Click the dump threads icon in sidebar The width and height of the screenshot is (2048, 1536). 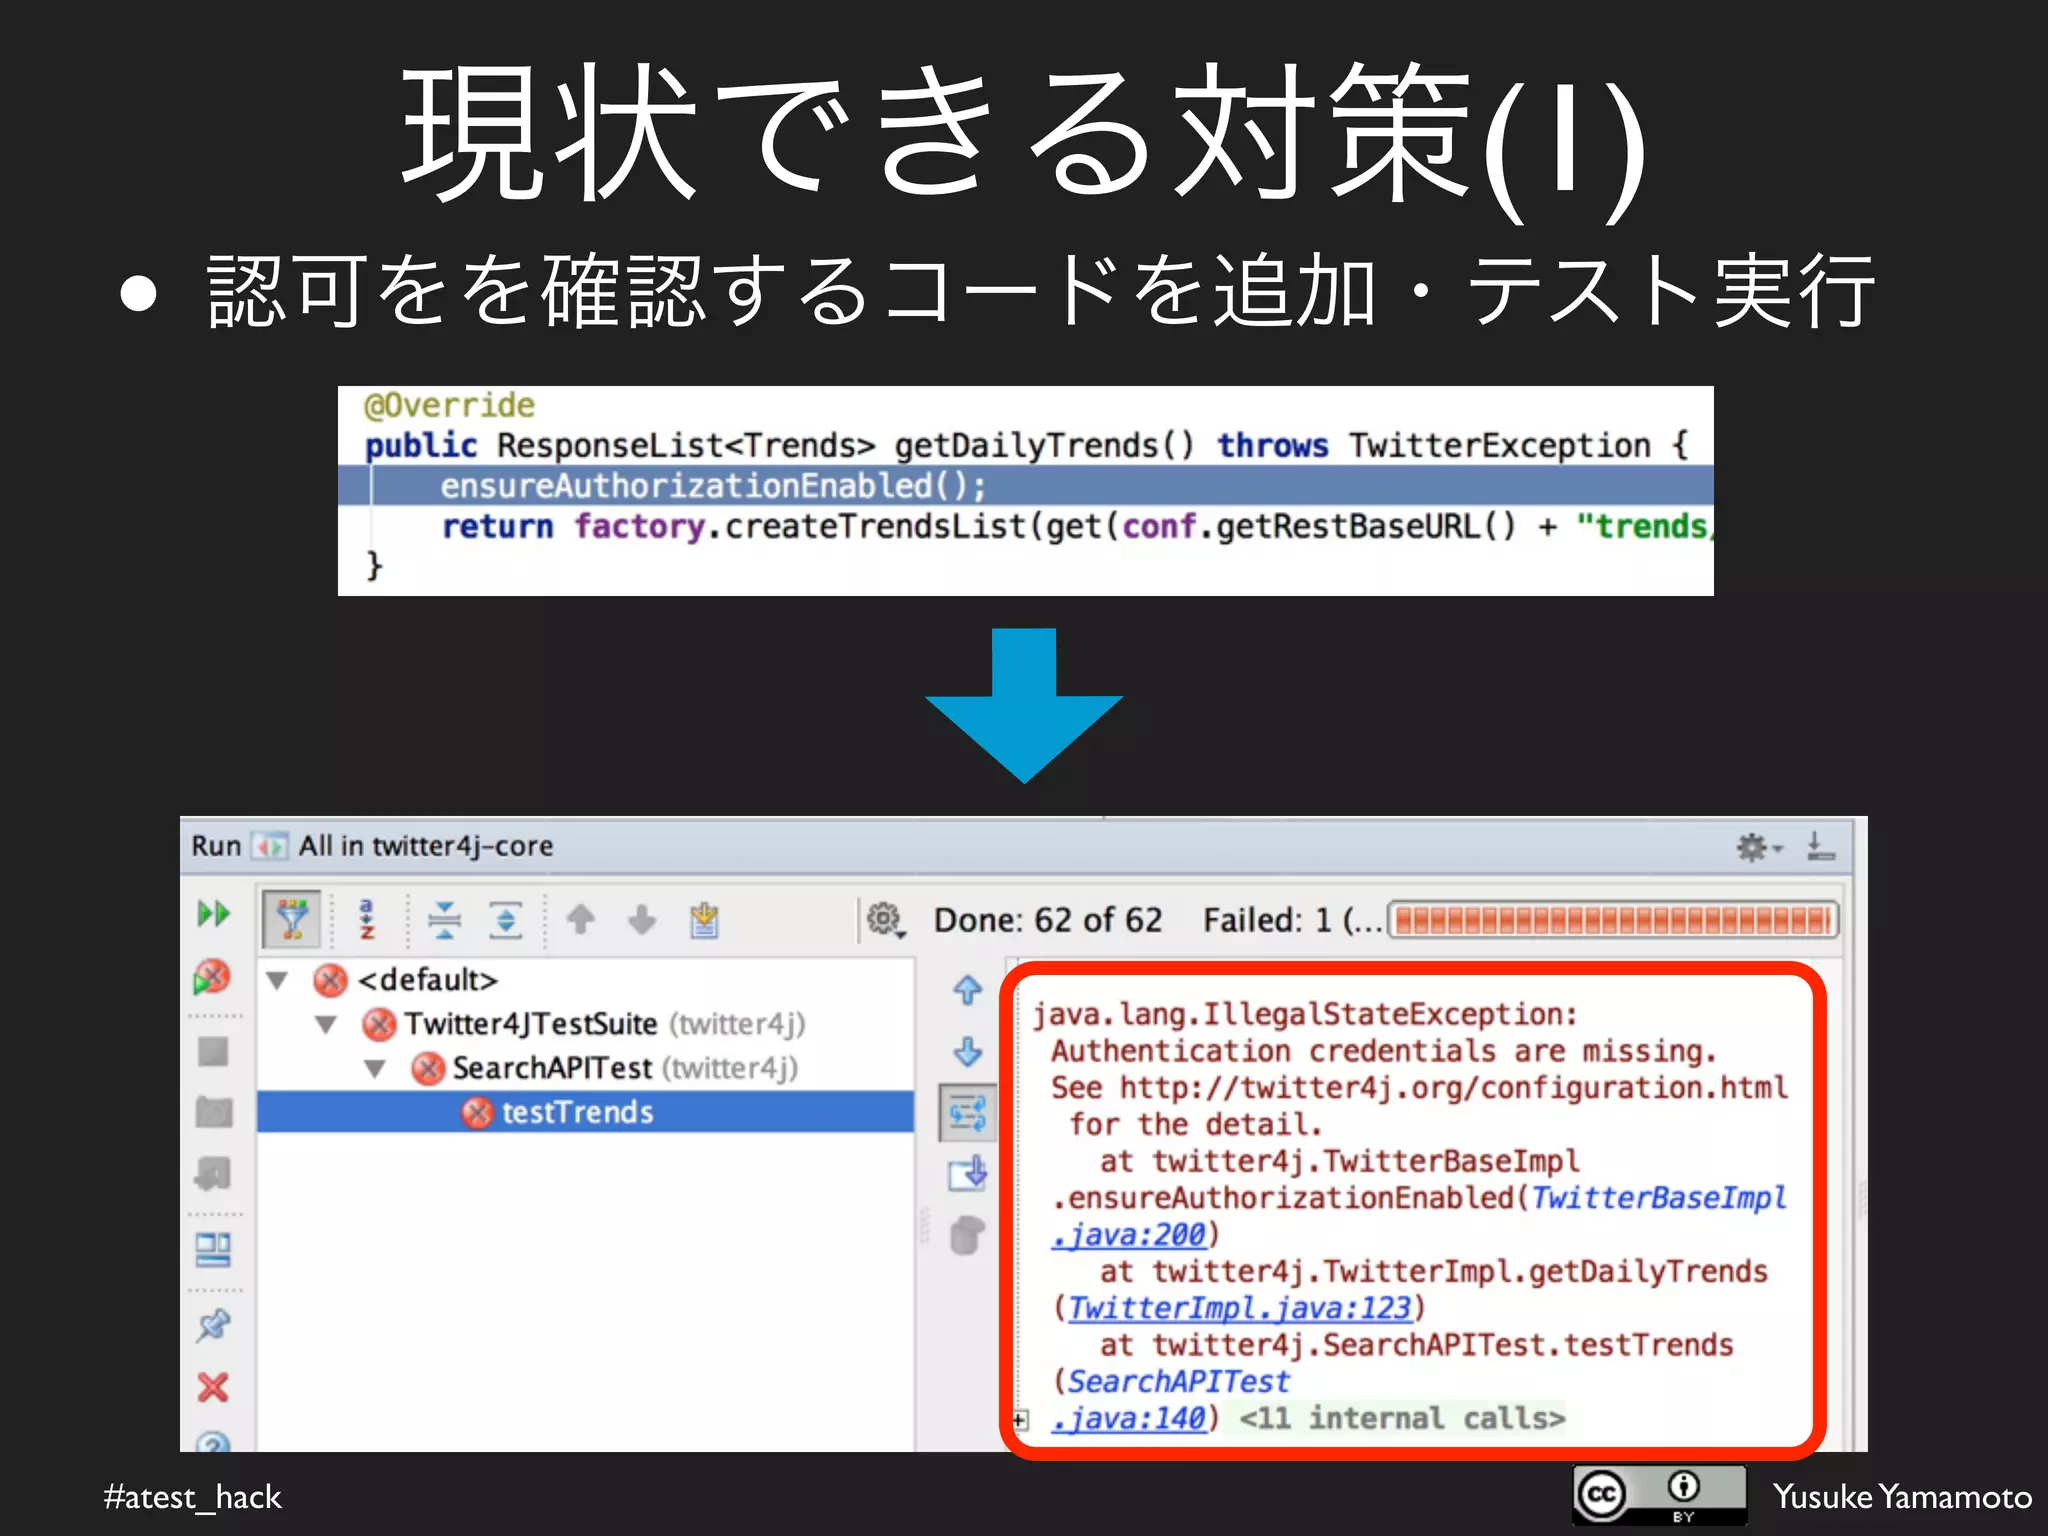214,1112
